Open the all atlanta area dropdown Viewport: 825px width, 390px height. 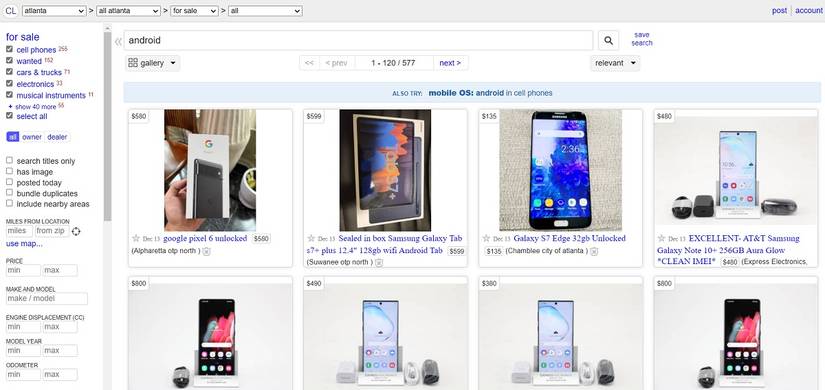point(129,11)
